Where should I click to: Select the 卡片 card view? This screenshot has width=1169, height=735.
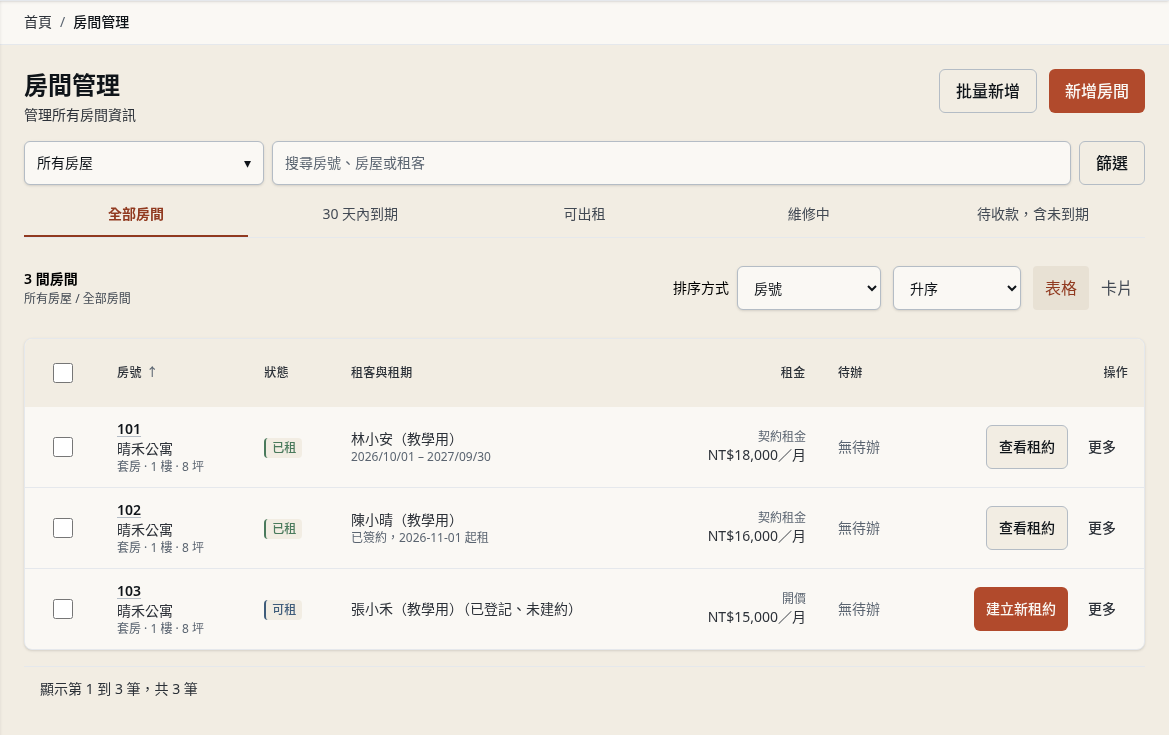point(1117,288)
